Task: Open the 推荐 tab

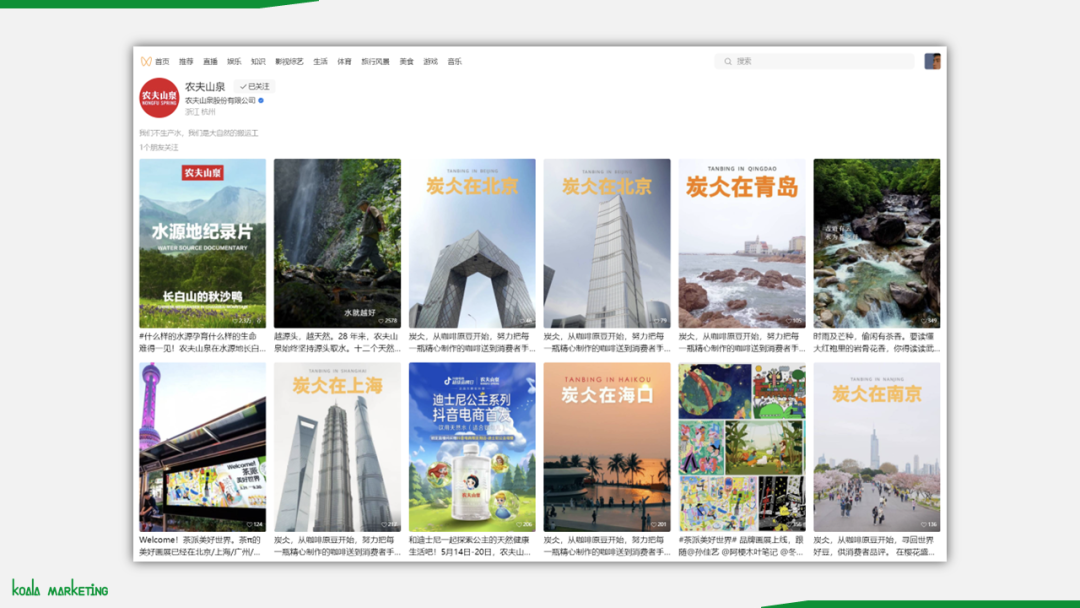Action: tap(186, 61)
